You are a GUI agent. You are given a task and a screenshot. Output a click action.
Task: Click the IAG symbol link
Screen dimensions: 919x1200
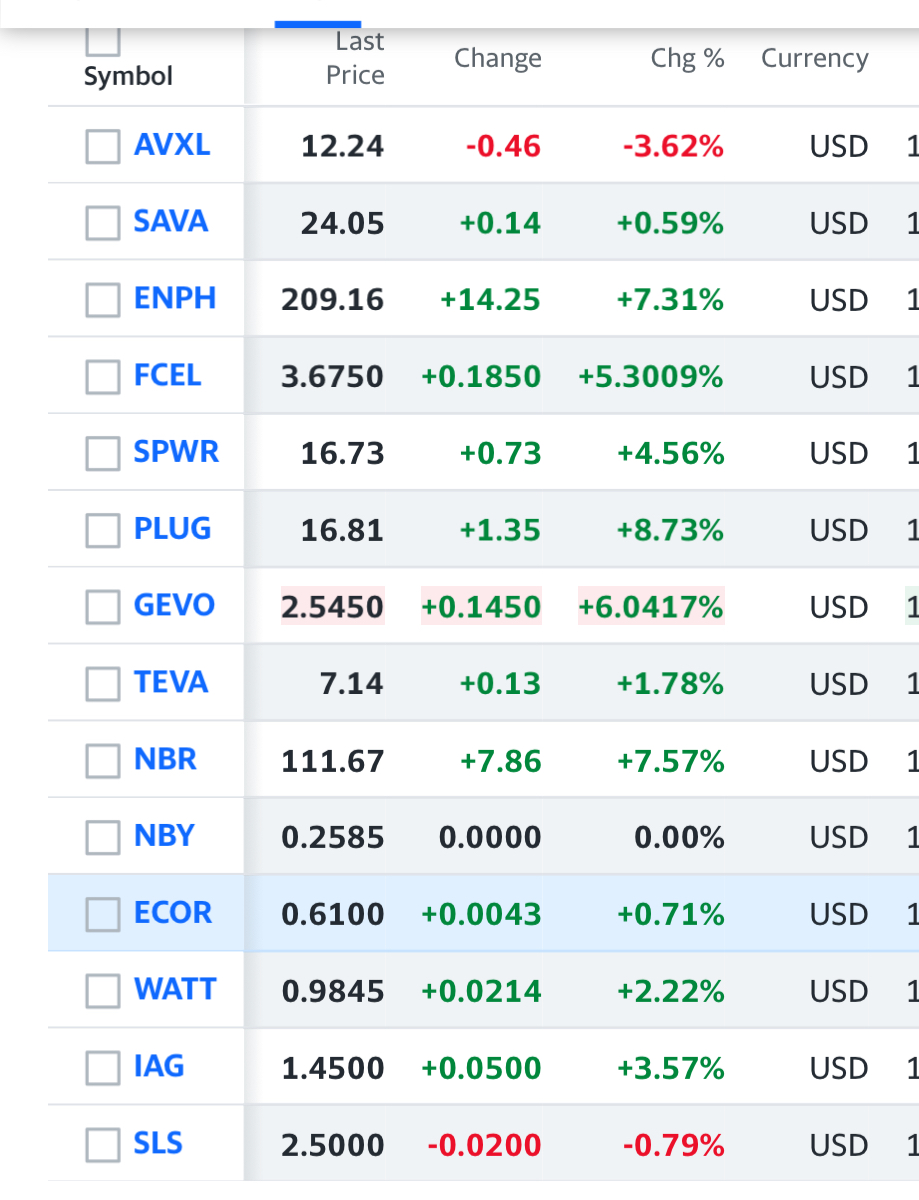coord(159,1066)
